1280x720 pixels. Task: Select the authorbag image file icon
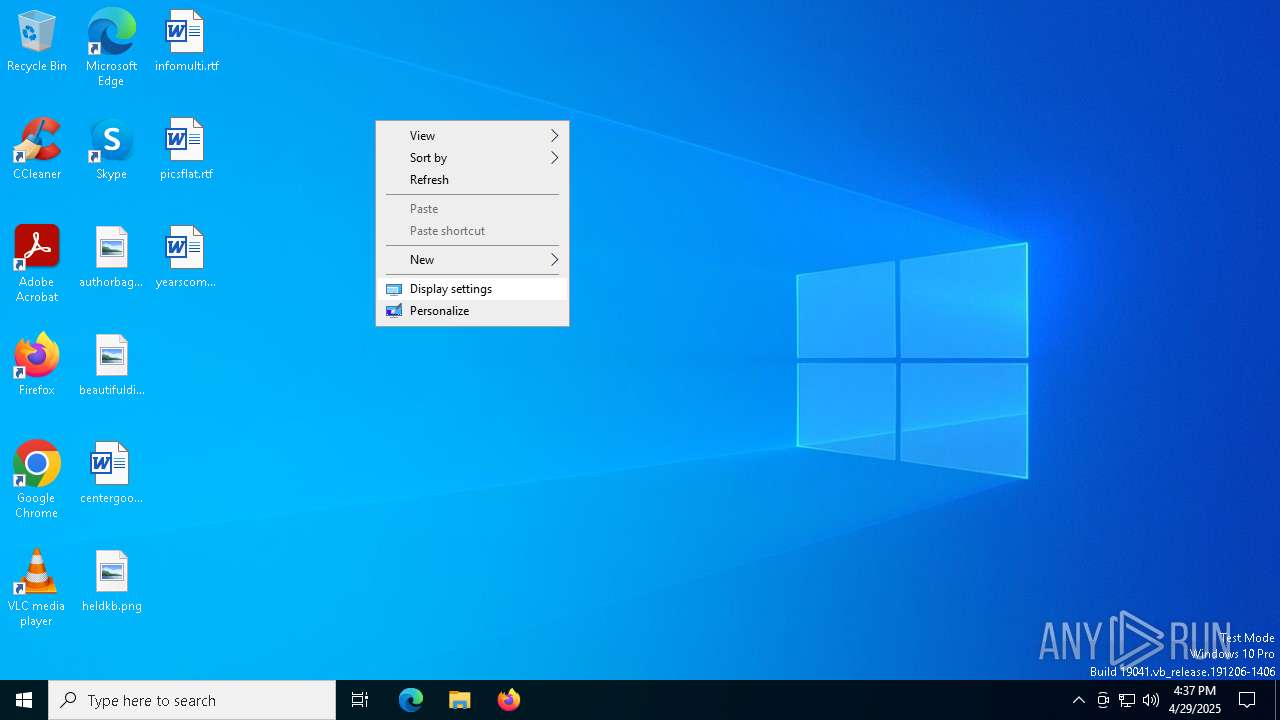111,257
